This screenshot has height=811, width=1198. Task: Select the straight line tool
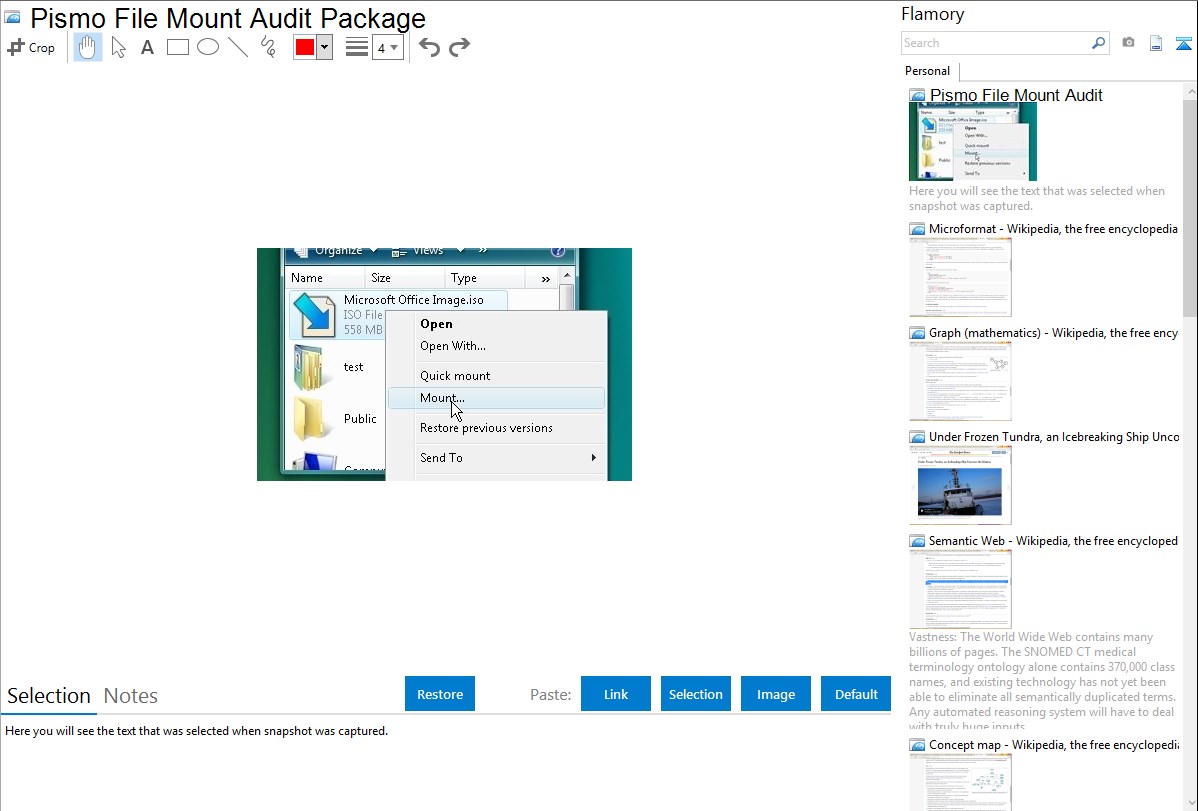coord(238,47)
